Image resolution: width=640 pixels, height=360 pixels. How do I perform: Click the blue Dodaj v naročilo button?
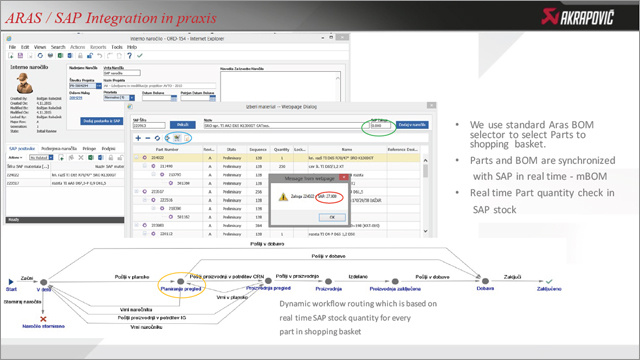412,124
